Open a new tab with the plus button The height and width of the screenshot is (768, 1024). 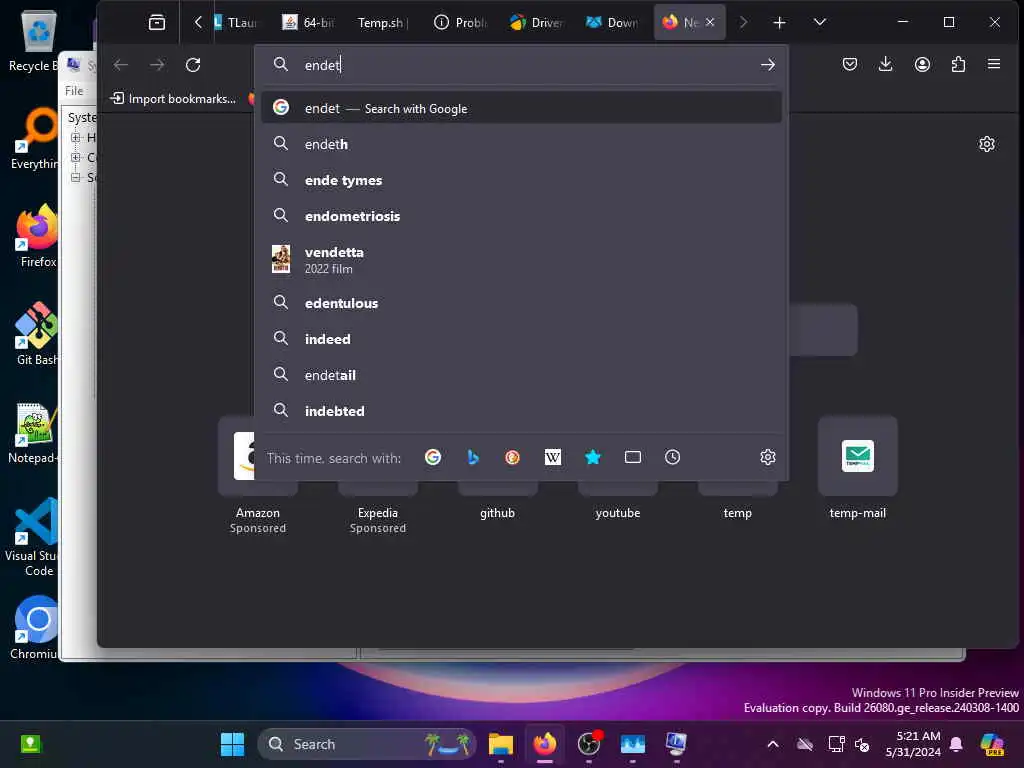pyautogui.click(x=779, y=23)
